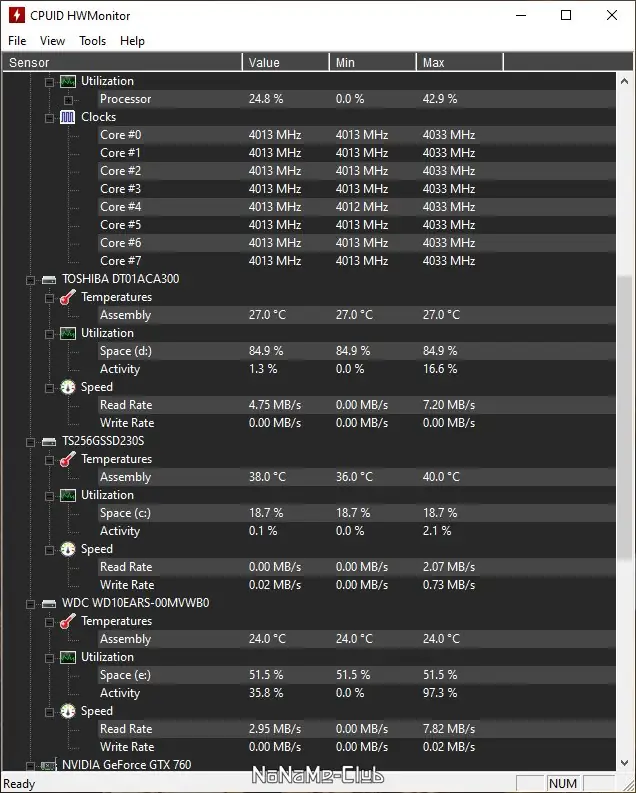Click the thermometer icon under WDC WD10EARS
The width and height of the screenshot is (636, 793).
tap(67, 621)
